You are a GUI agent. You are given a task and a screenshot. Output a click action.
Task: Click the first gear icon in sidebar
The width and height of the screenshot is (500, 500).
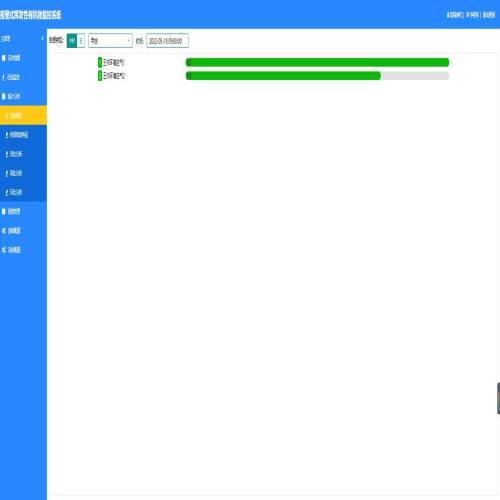[4, 230]
